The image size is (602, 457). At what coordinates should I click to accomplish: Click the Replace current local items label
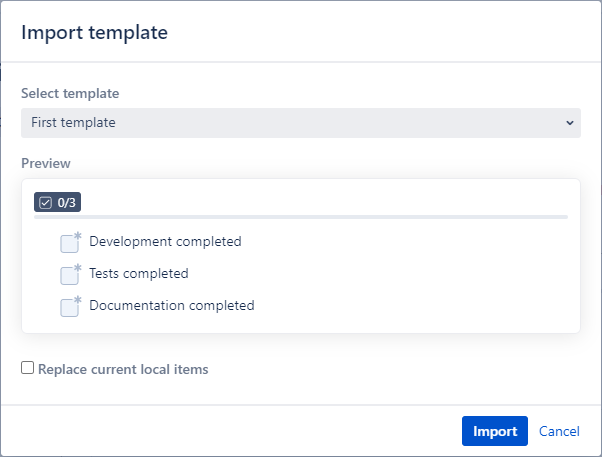pyautogui.click(x=123, y=369)
